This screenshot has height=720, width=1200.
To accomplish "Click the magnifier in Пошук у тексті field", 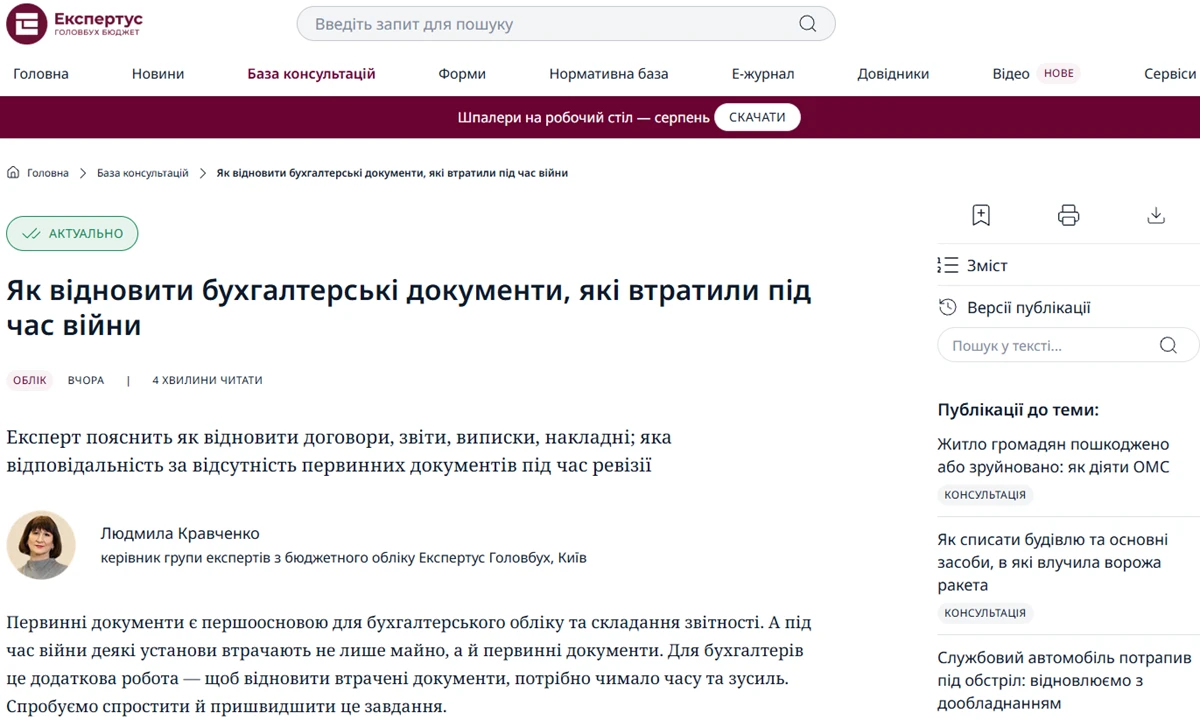I will pyautogui.click(x=1168, y=346).
